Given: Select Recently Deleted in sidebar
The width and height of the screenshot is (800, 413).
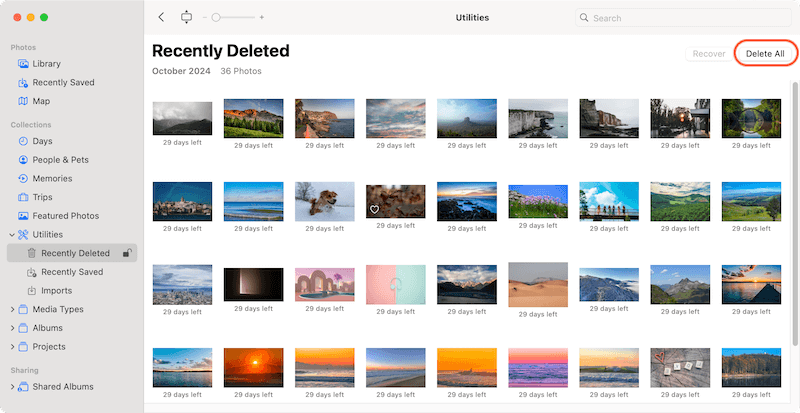Looking at the screenshot, I should [72, 253].
